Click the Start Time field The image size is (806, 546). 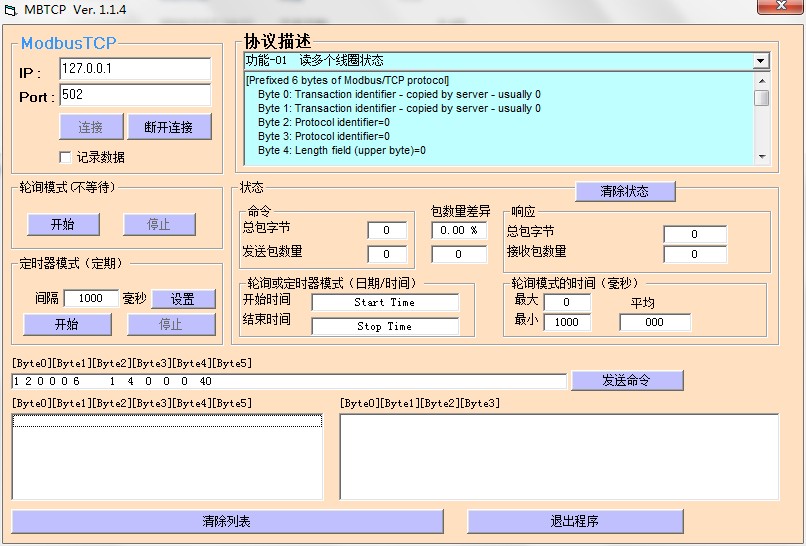385,302
